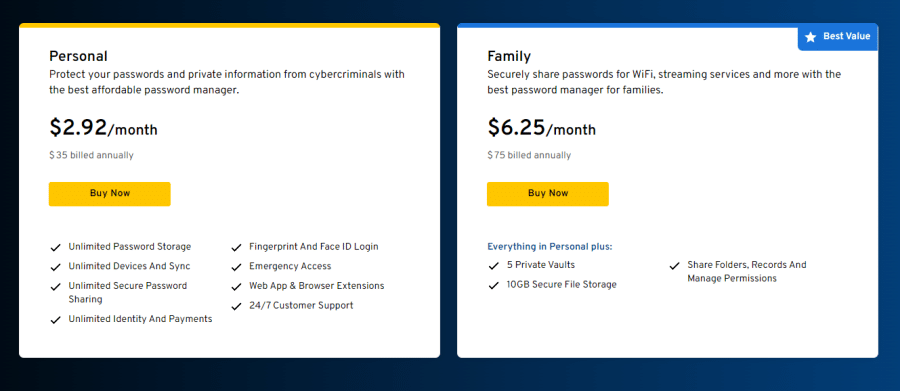Image resolution: width=900 pixels, height=391 pixels.
Task: Click the Personal plan heading
Action: click(78, 56)
